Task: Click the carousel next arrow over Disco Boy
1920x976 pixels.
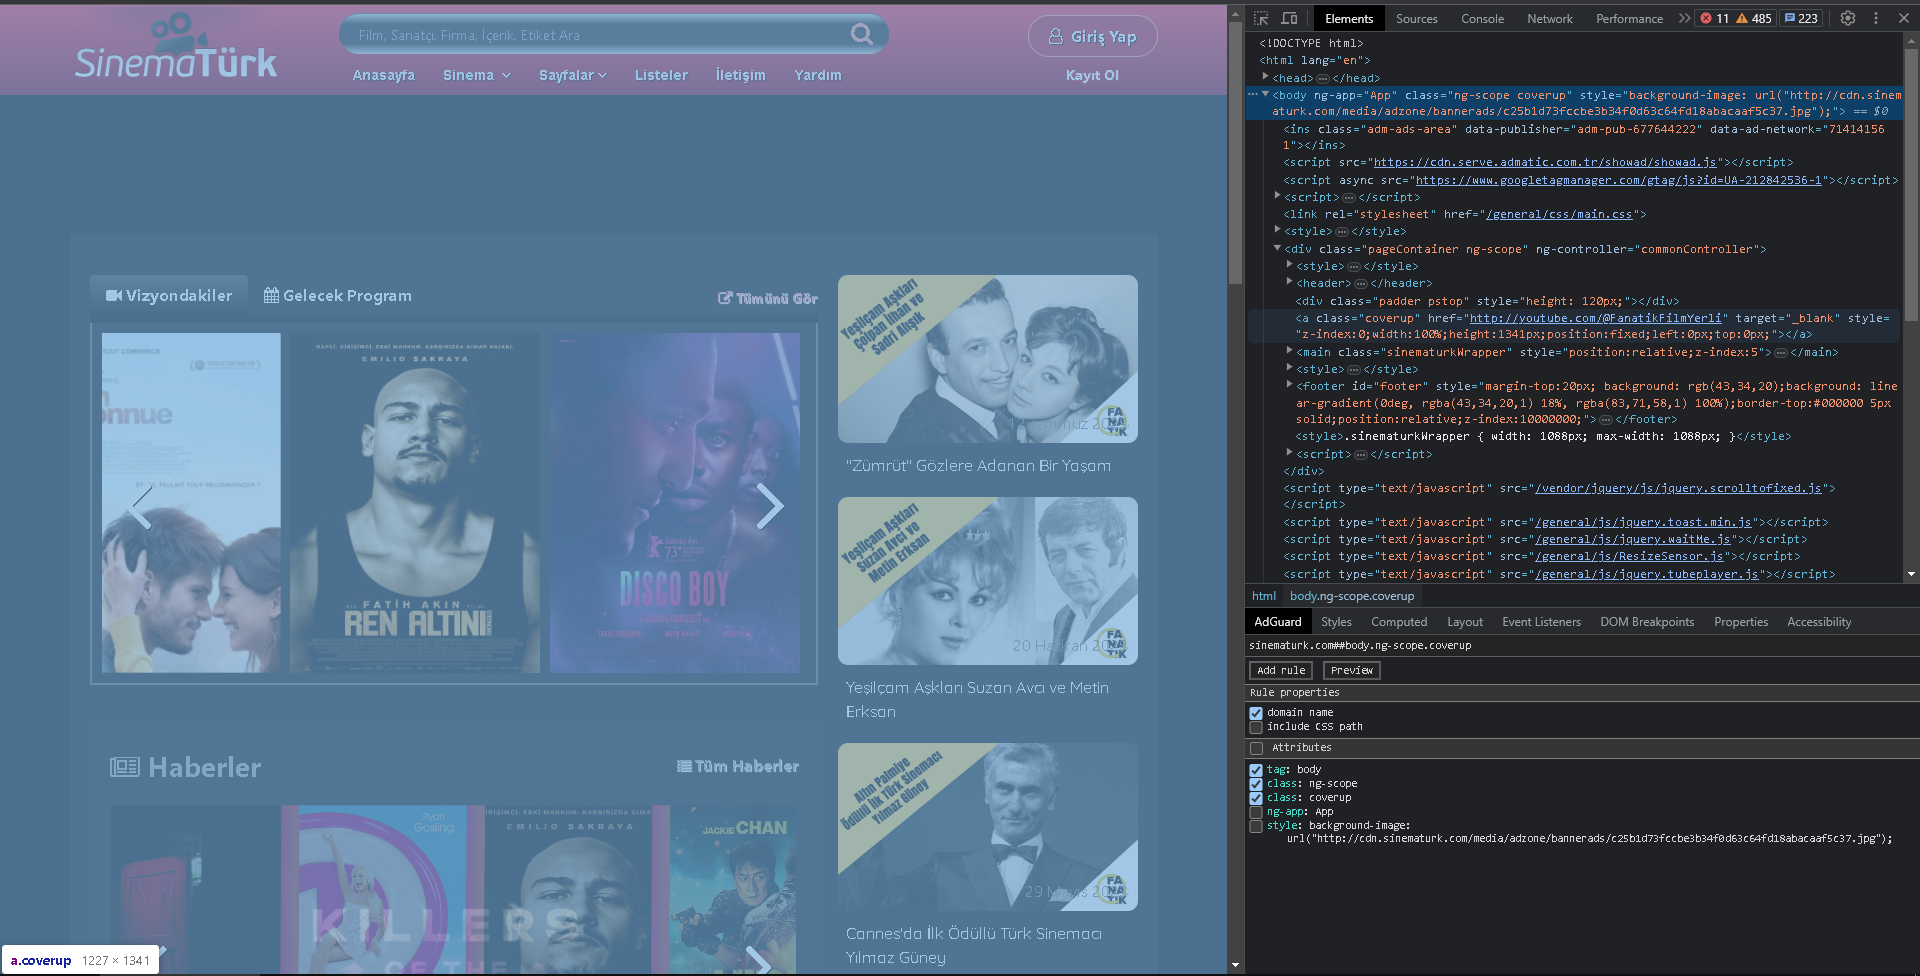Action: coord(770,506)
